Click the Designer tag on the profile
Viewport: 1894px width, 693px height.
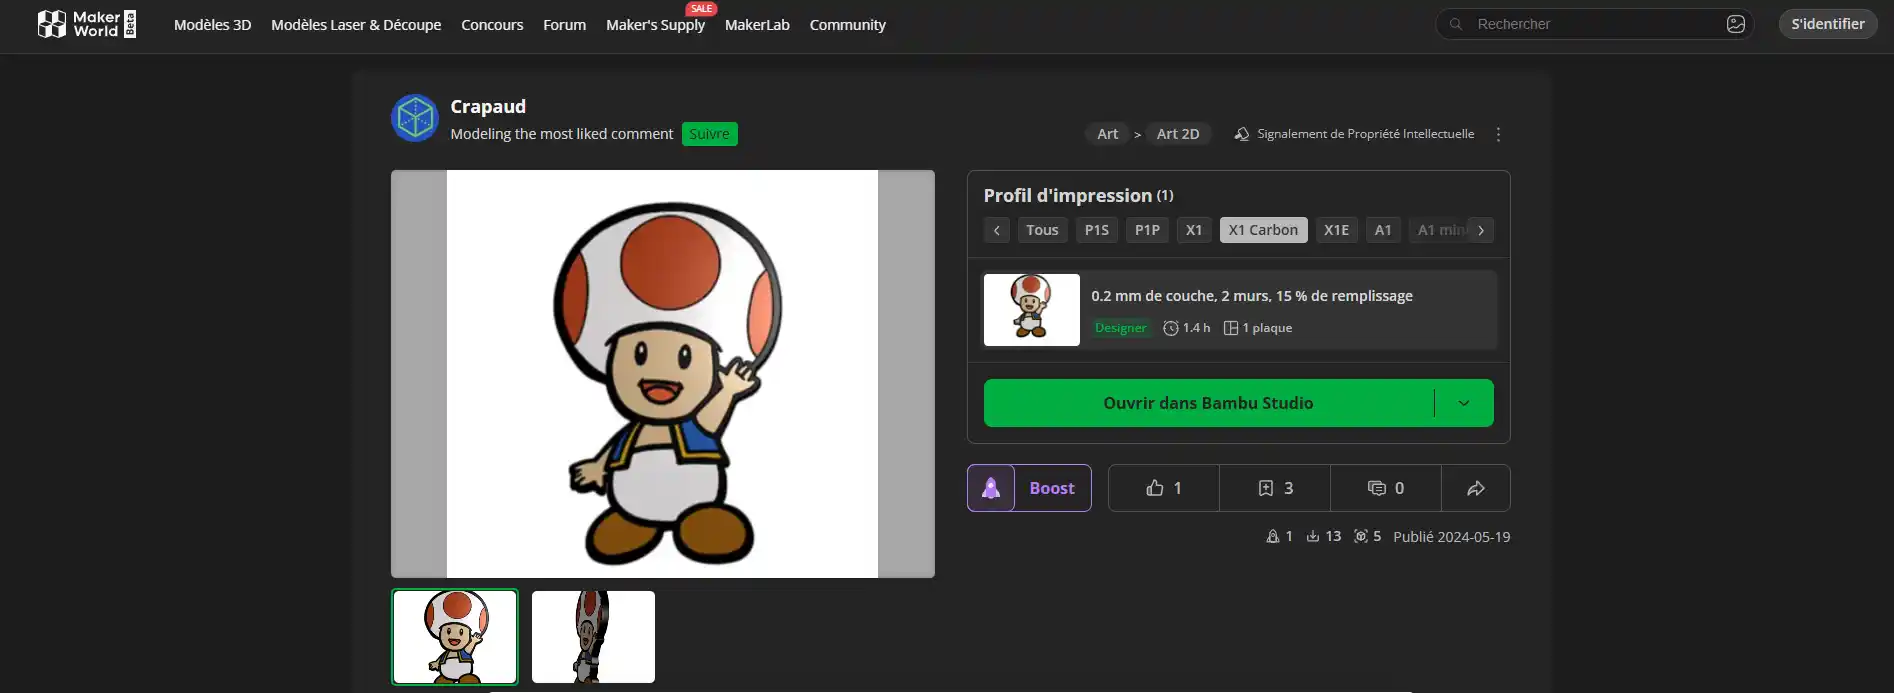click(x=1120, y=328)
